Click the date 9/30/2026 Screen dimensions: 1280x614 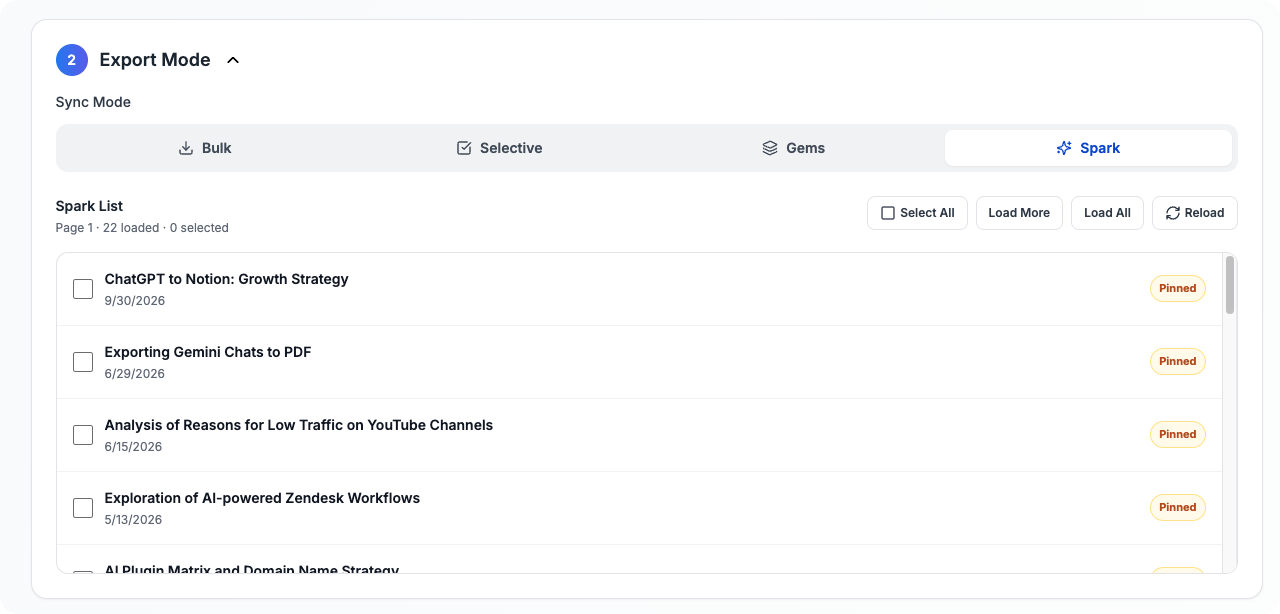pos(135,301)
